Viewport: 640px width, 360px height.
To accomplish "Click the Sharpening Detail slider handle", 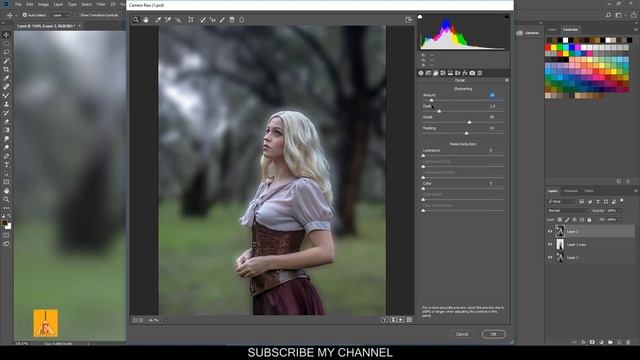I will [x=469, y=122].
